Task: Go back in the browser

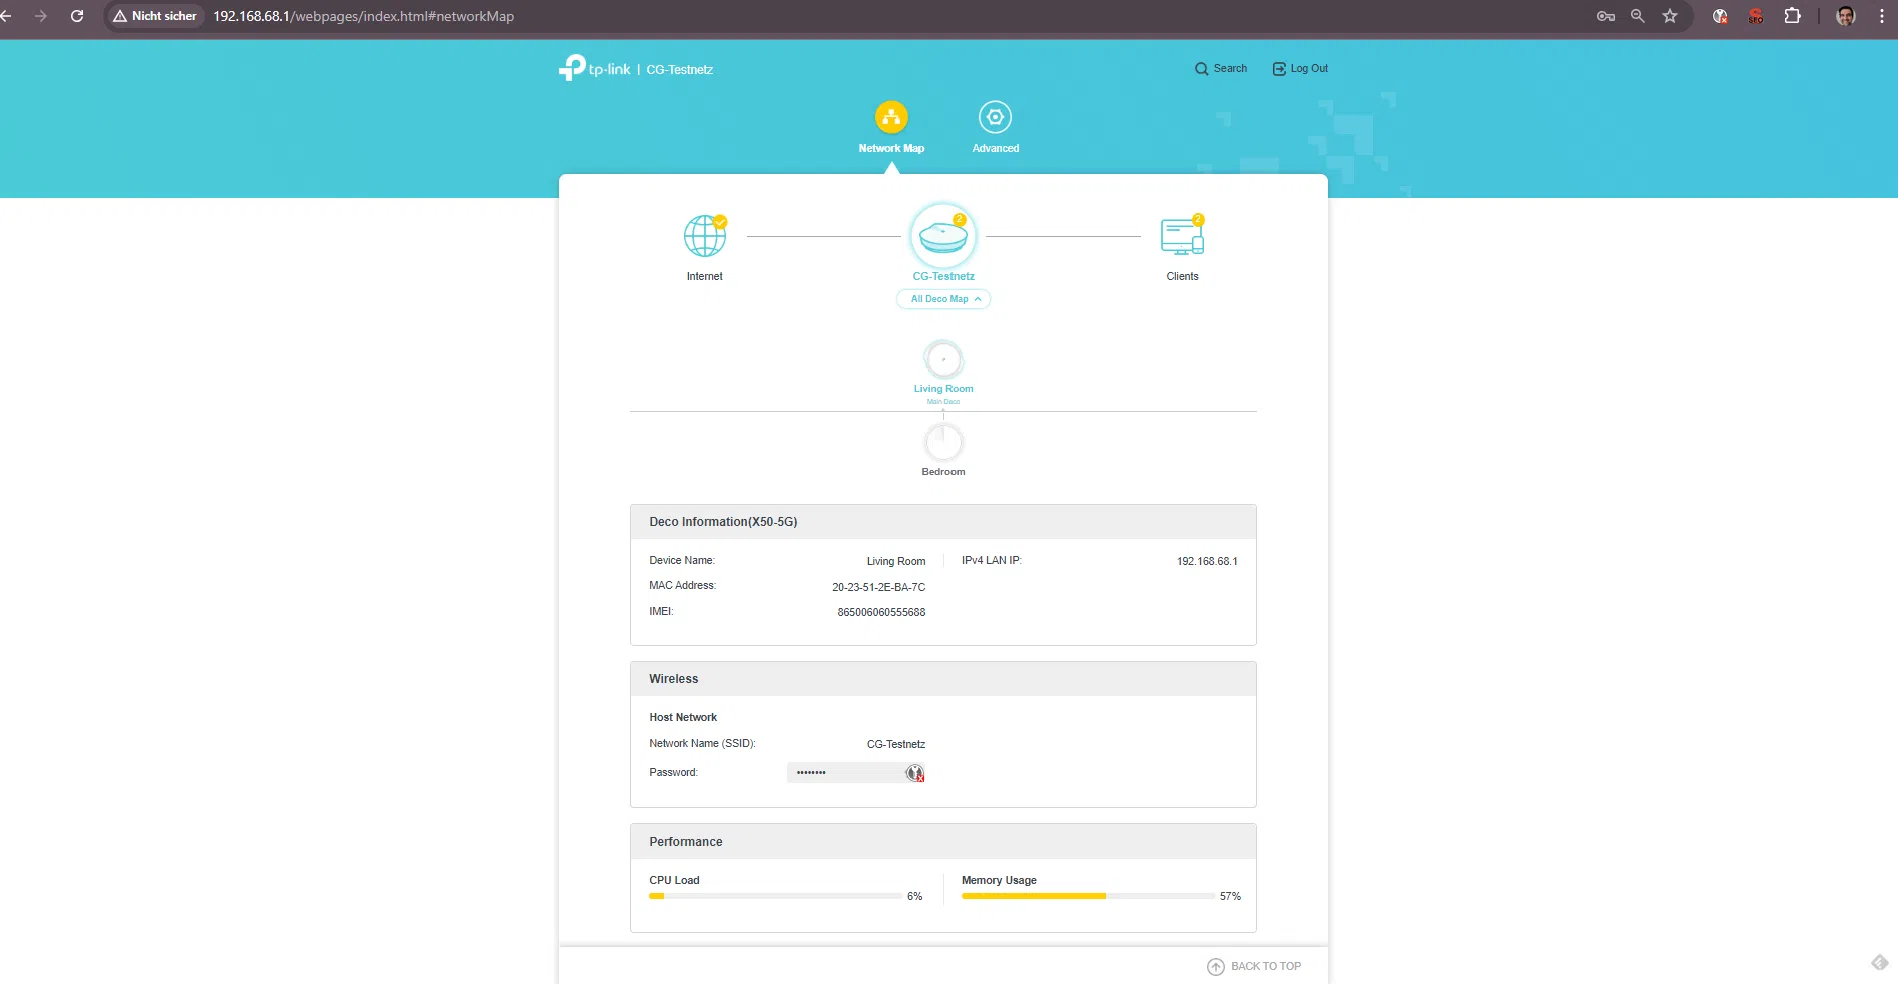Action: coord(6,16)
